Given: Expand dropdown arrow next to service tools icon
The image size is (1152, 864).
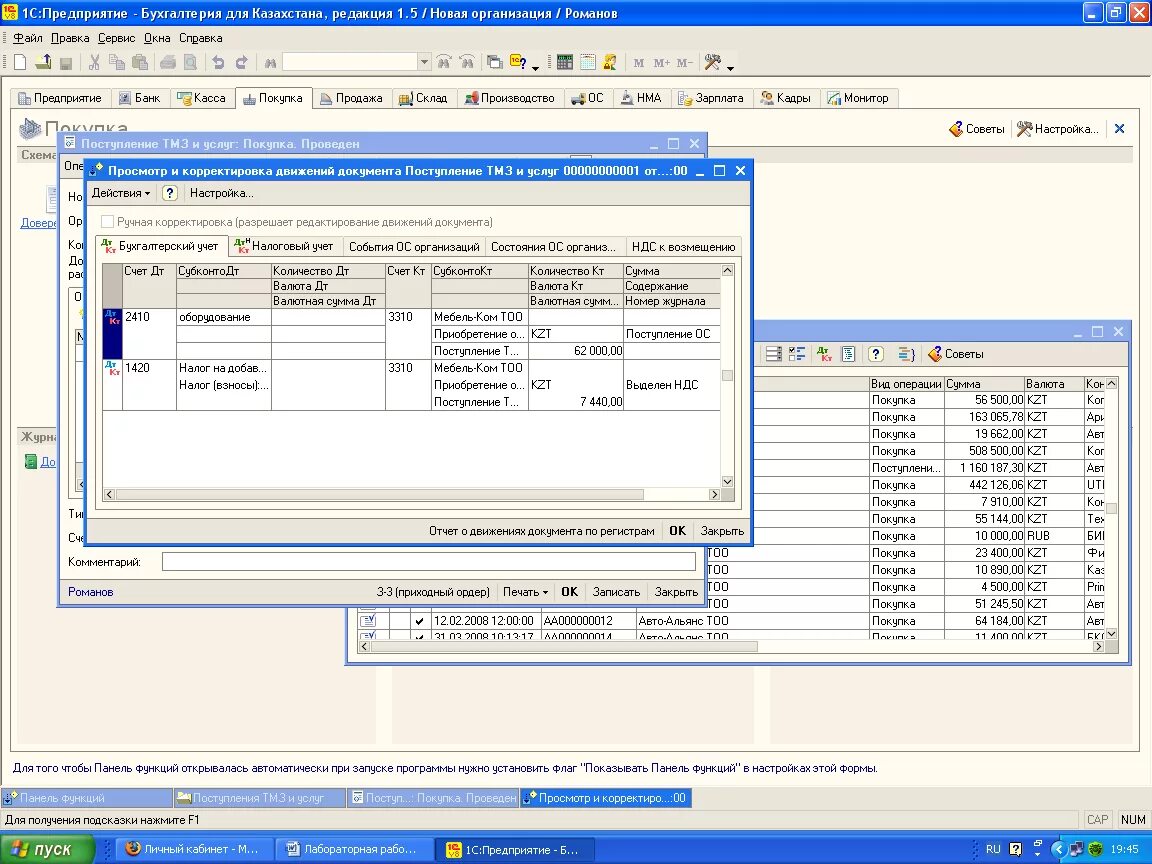Looking at the screenshot, I should pos(730,68).
